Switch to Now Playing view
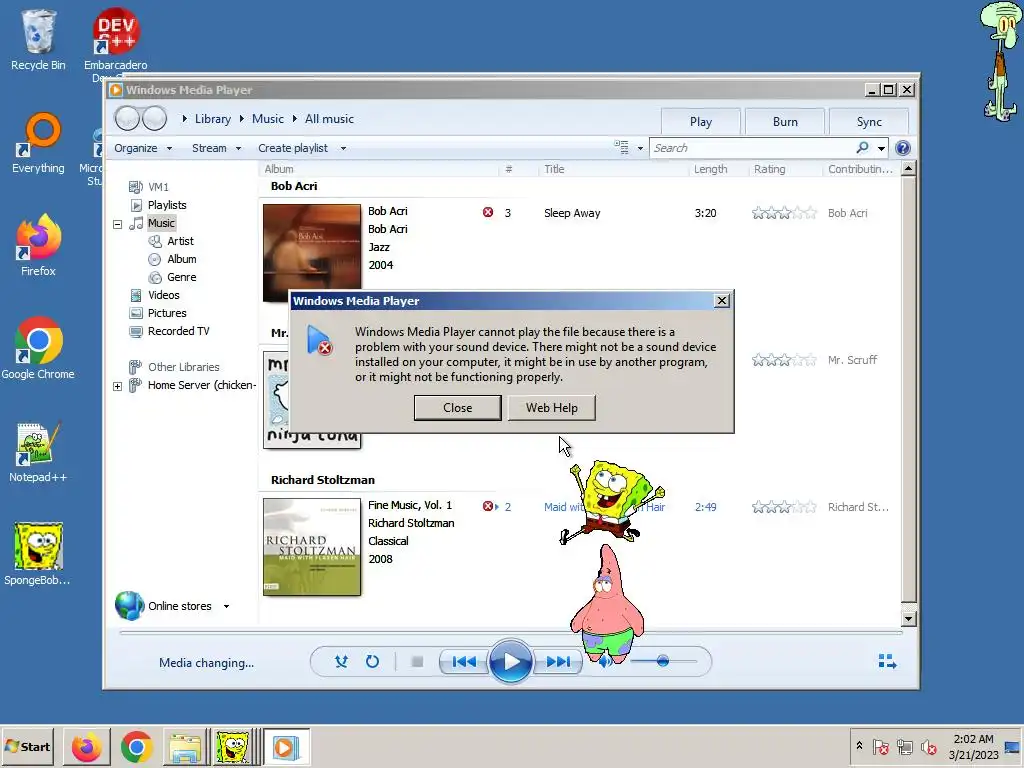Screen dimensions: 1024x768 pyautogui.click(x=887, y=662)
